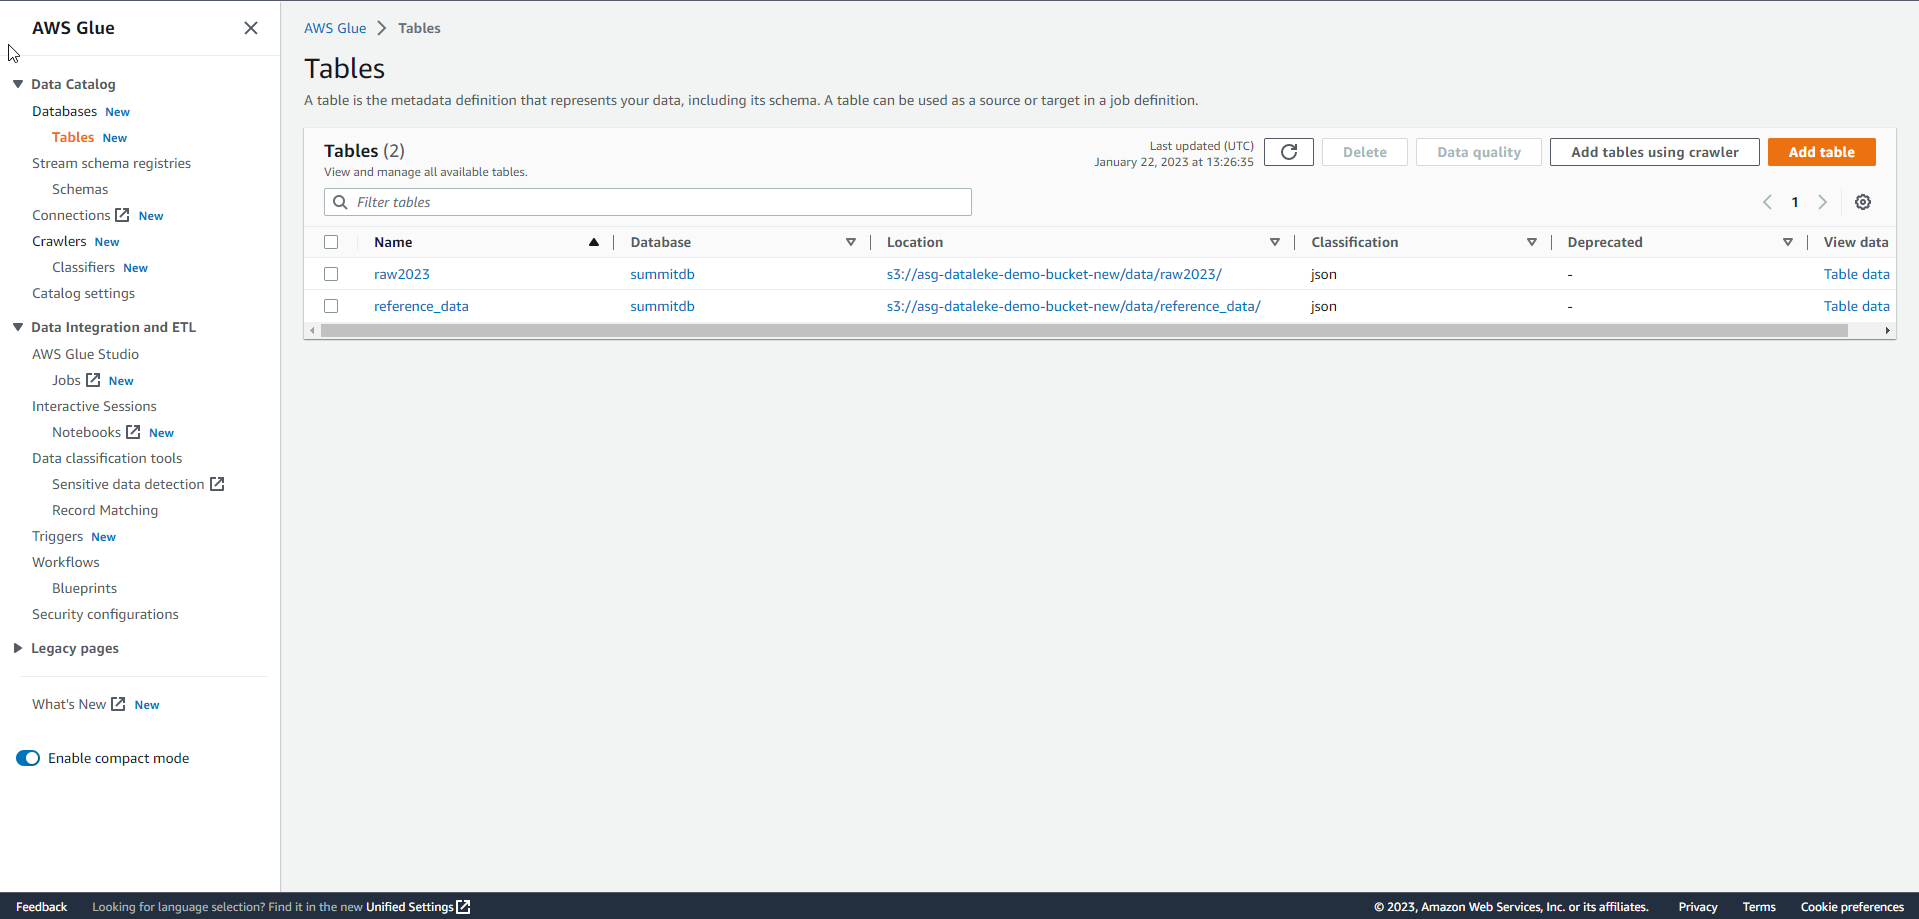
Task: Focus the Filter tables search field
Action: pos(648,202)
